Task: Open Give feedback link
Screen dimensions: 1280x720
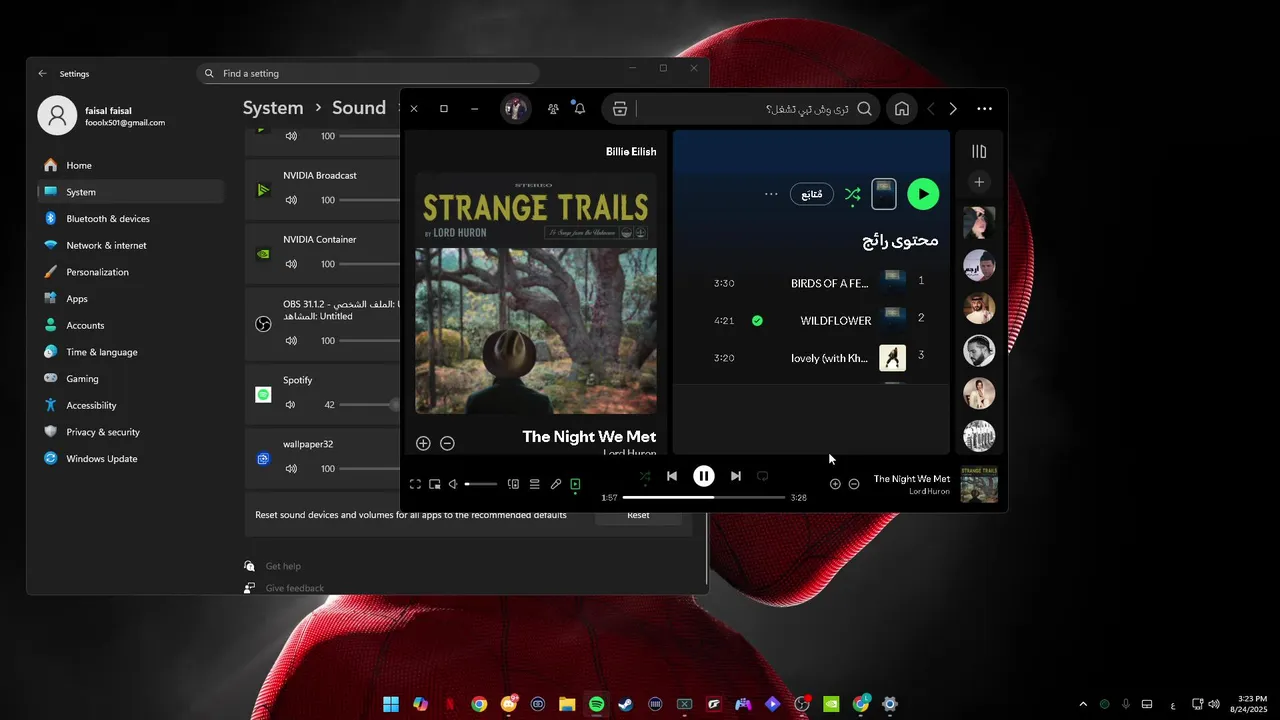Action: (295, 588)
